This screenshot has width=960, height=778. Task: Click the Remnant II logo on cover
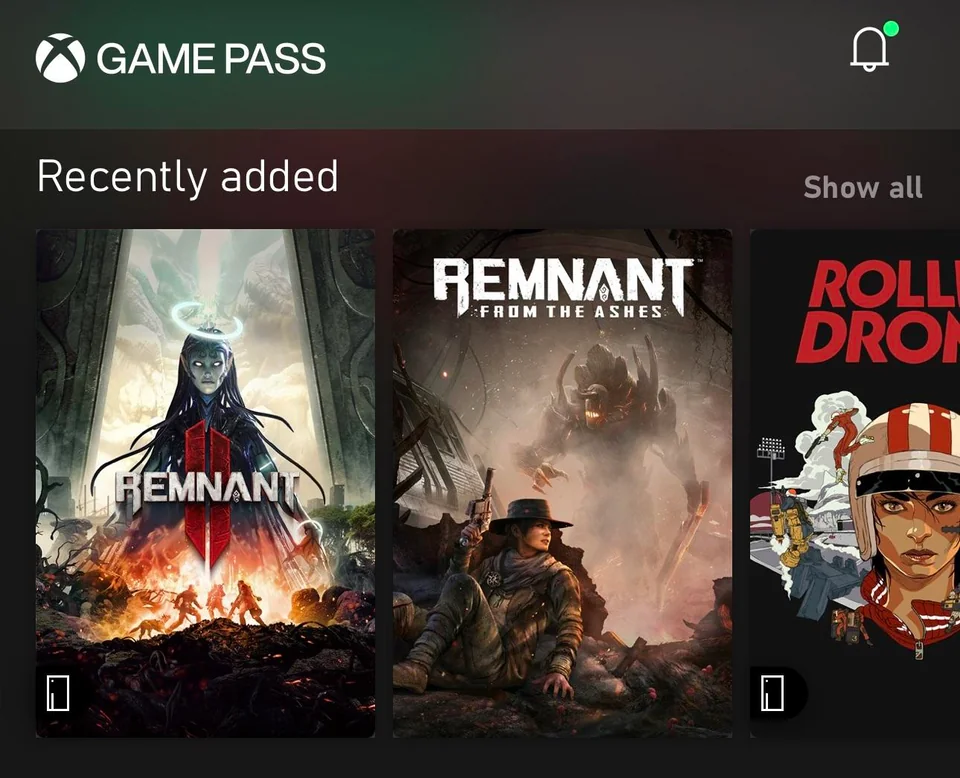[207, 492]
